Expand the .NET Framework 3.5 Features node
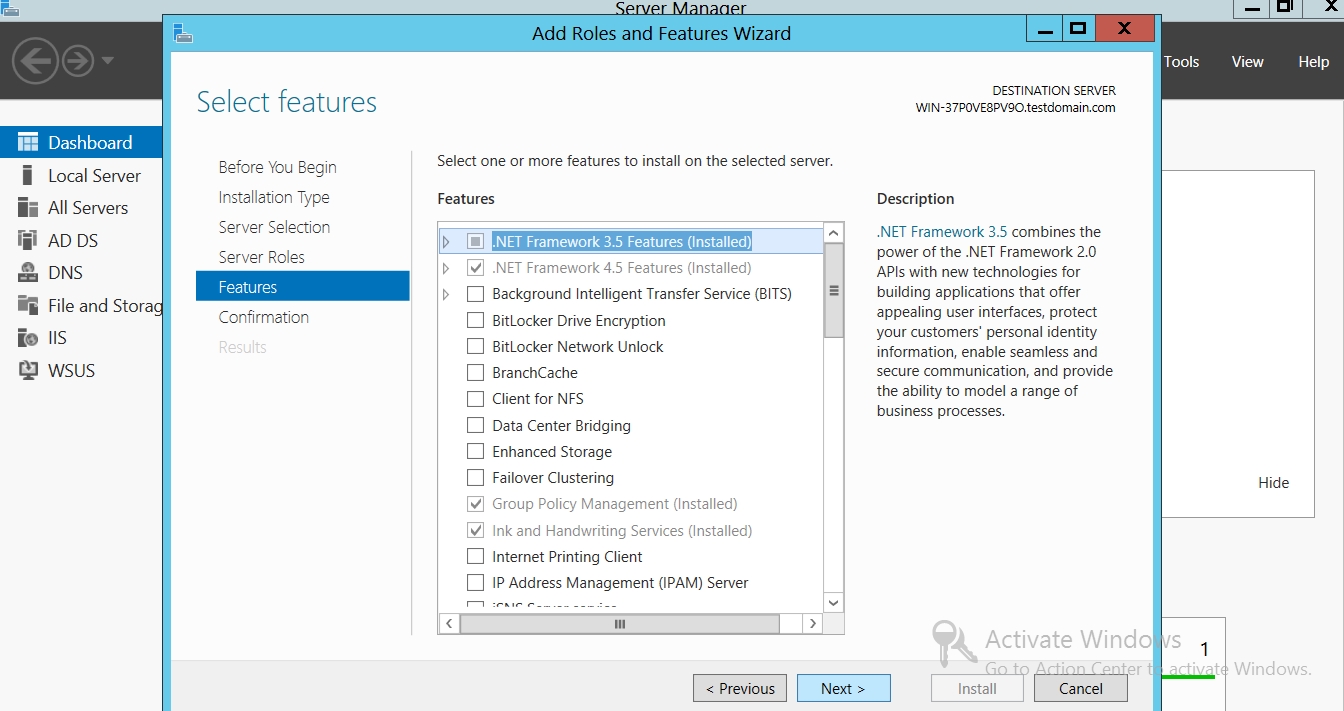The height and width of the screenshot is (711, 1344). click(446, 242)
